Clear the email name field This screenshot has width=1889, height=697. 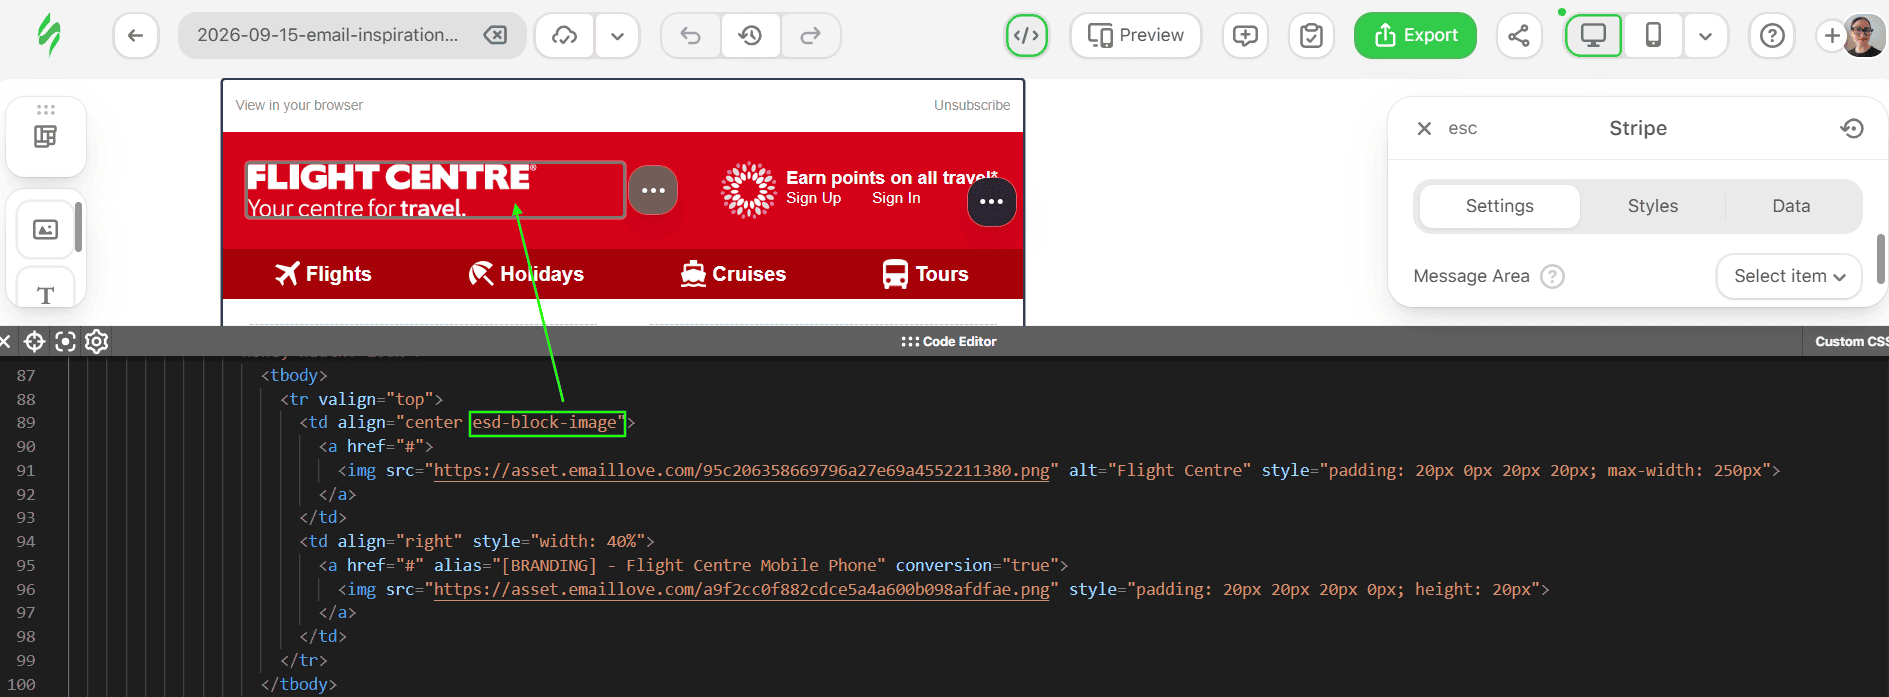(495, 35)
